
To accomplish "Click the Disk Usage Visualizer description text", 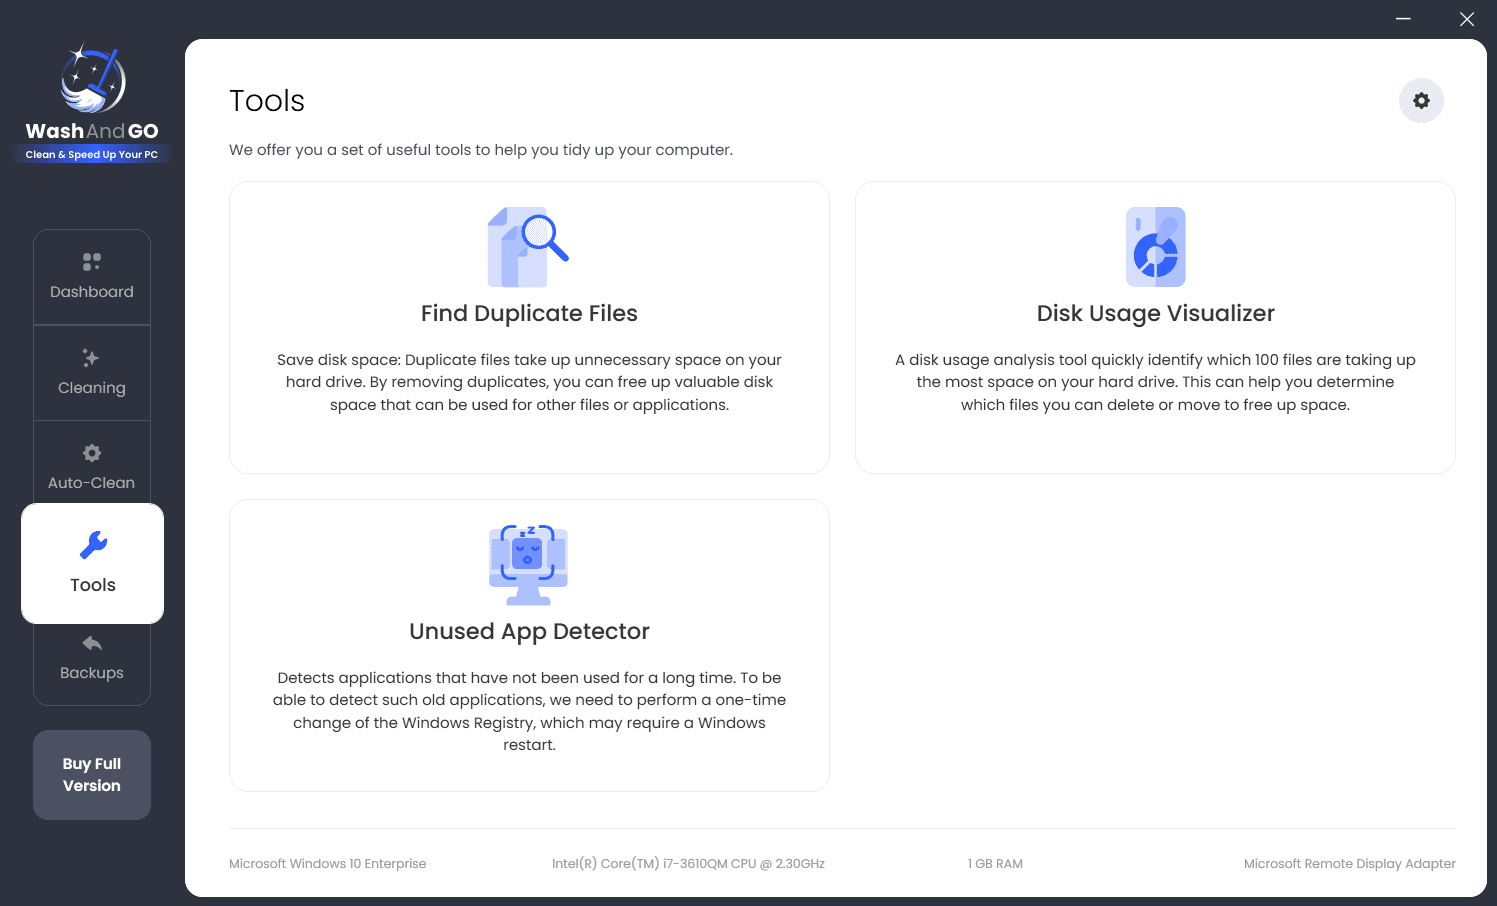I will point(1155,382).
